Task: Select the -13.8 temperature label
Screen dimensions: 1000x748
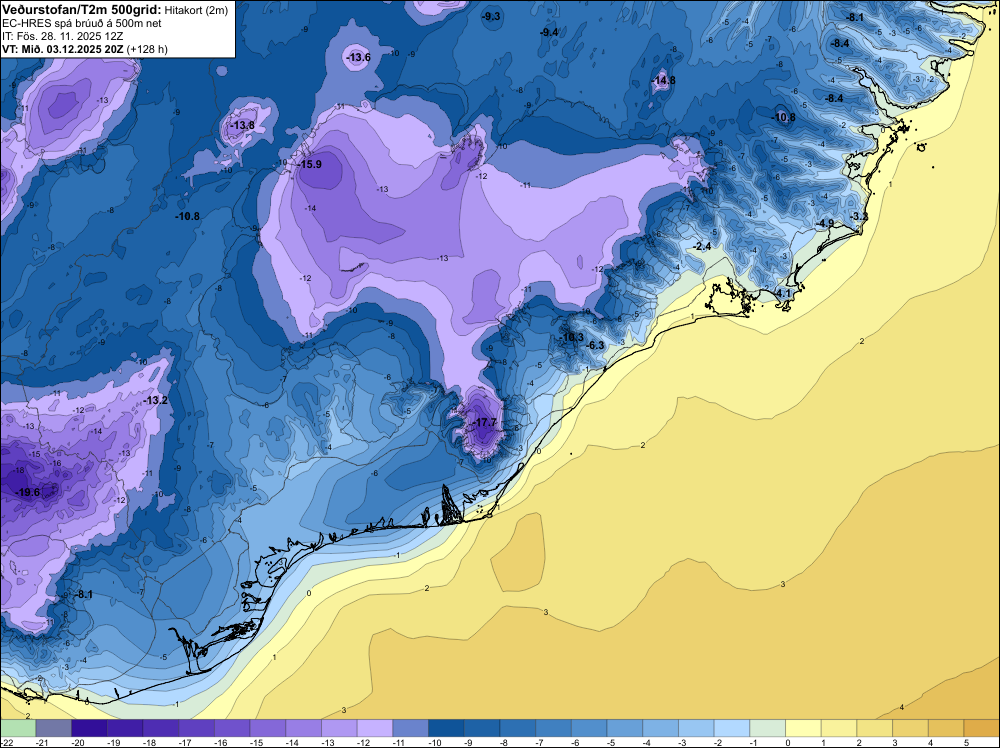Action: (x=242, y=125)
